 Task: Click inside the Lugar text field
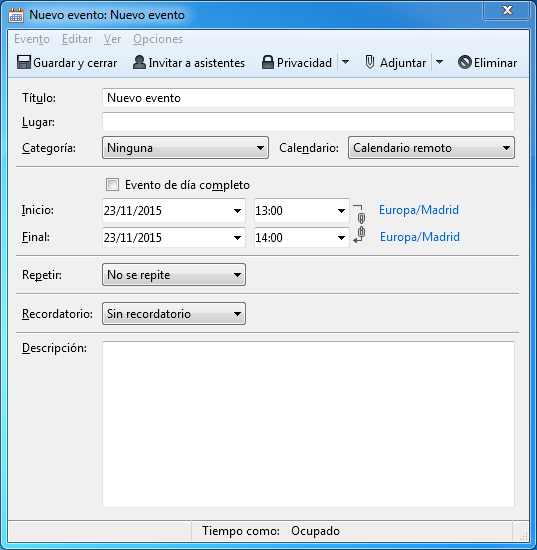coord(308,122)
